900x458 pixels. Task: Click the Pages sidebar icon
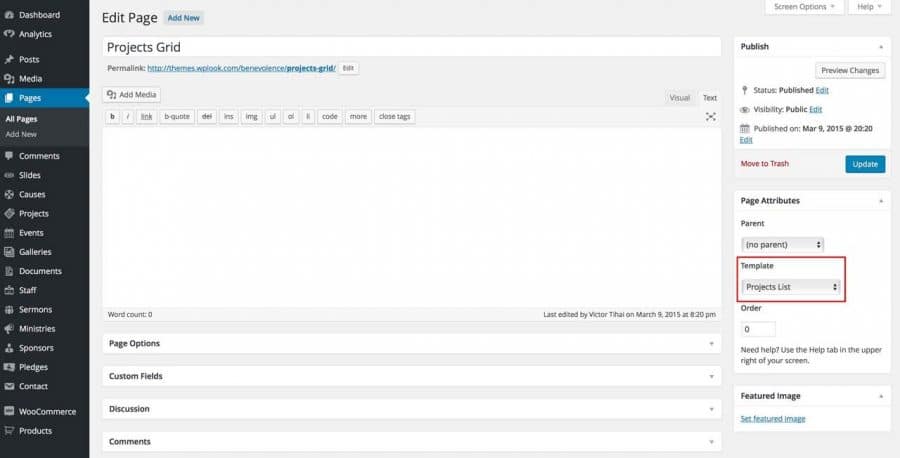[9, 98]
